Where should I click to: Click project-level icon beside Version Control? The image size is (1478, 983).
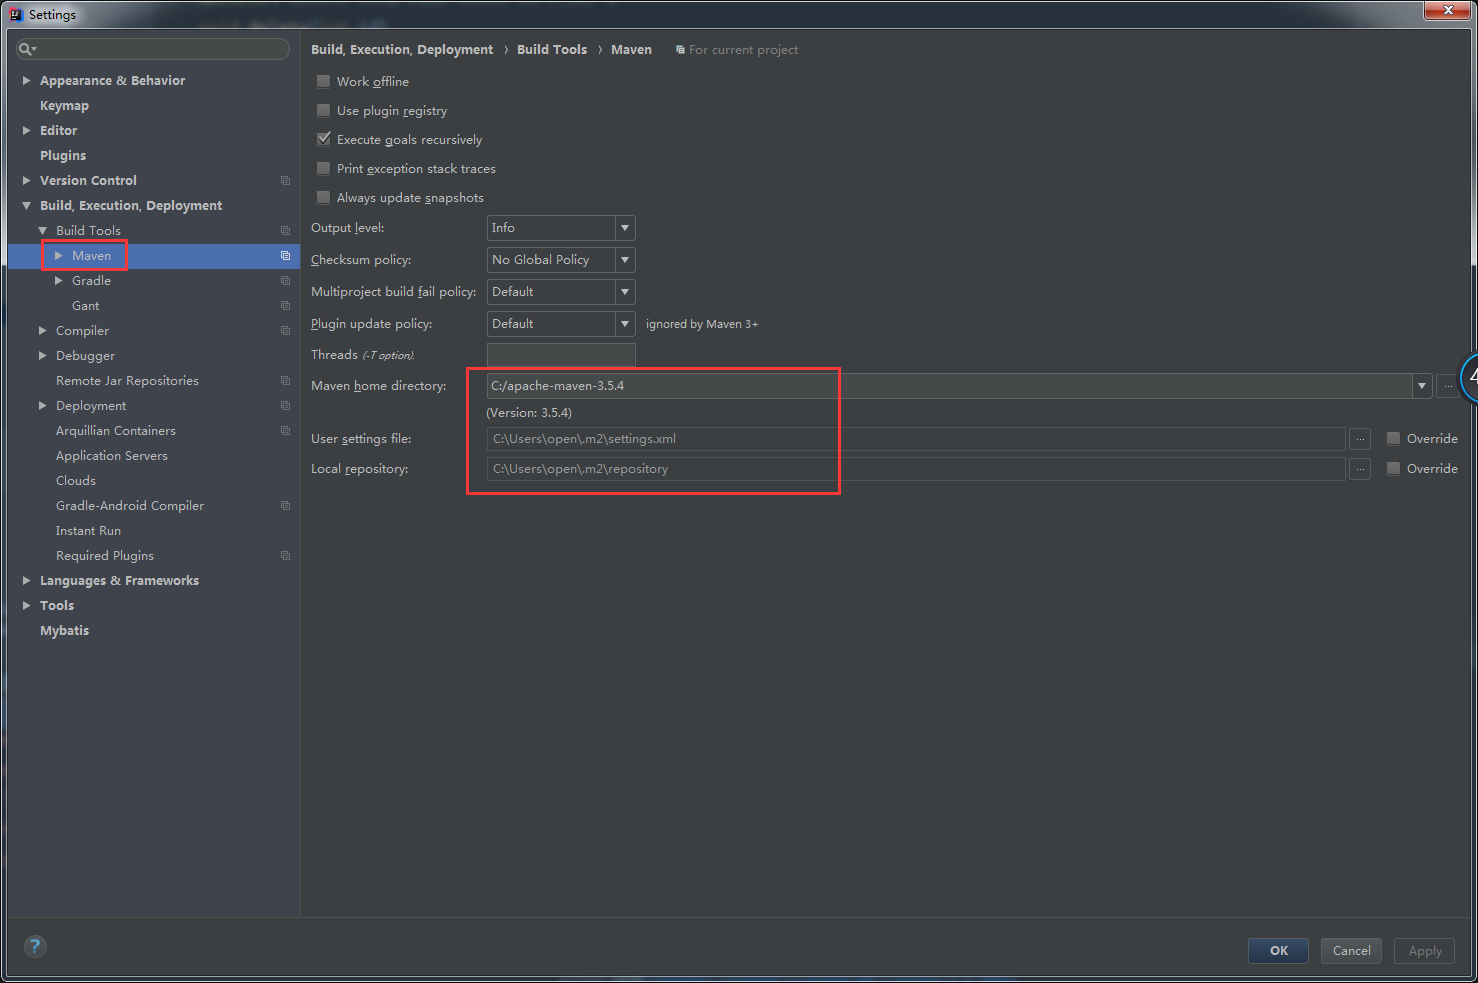pos(285,181)
